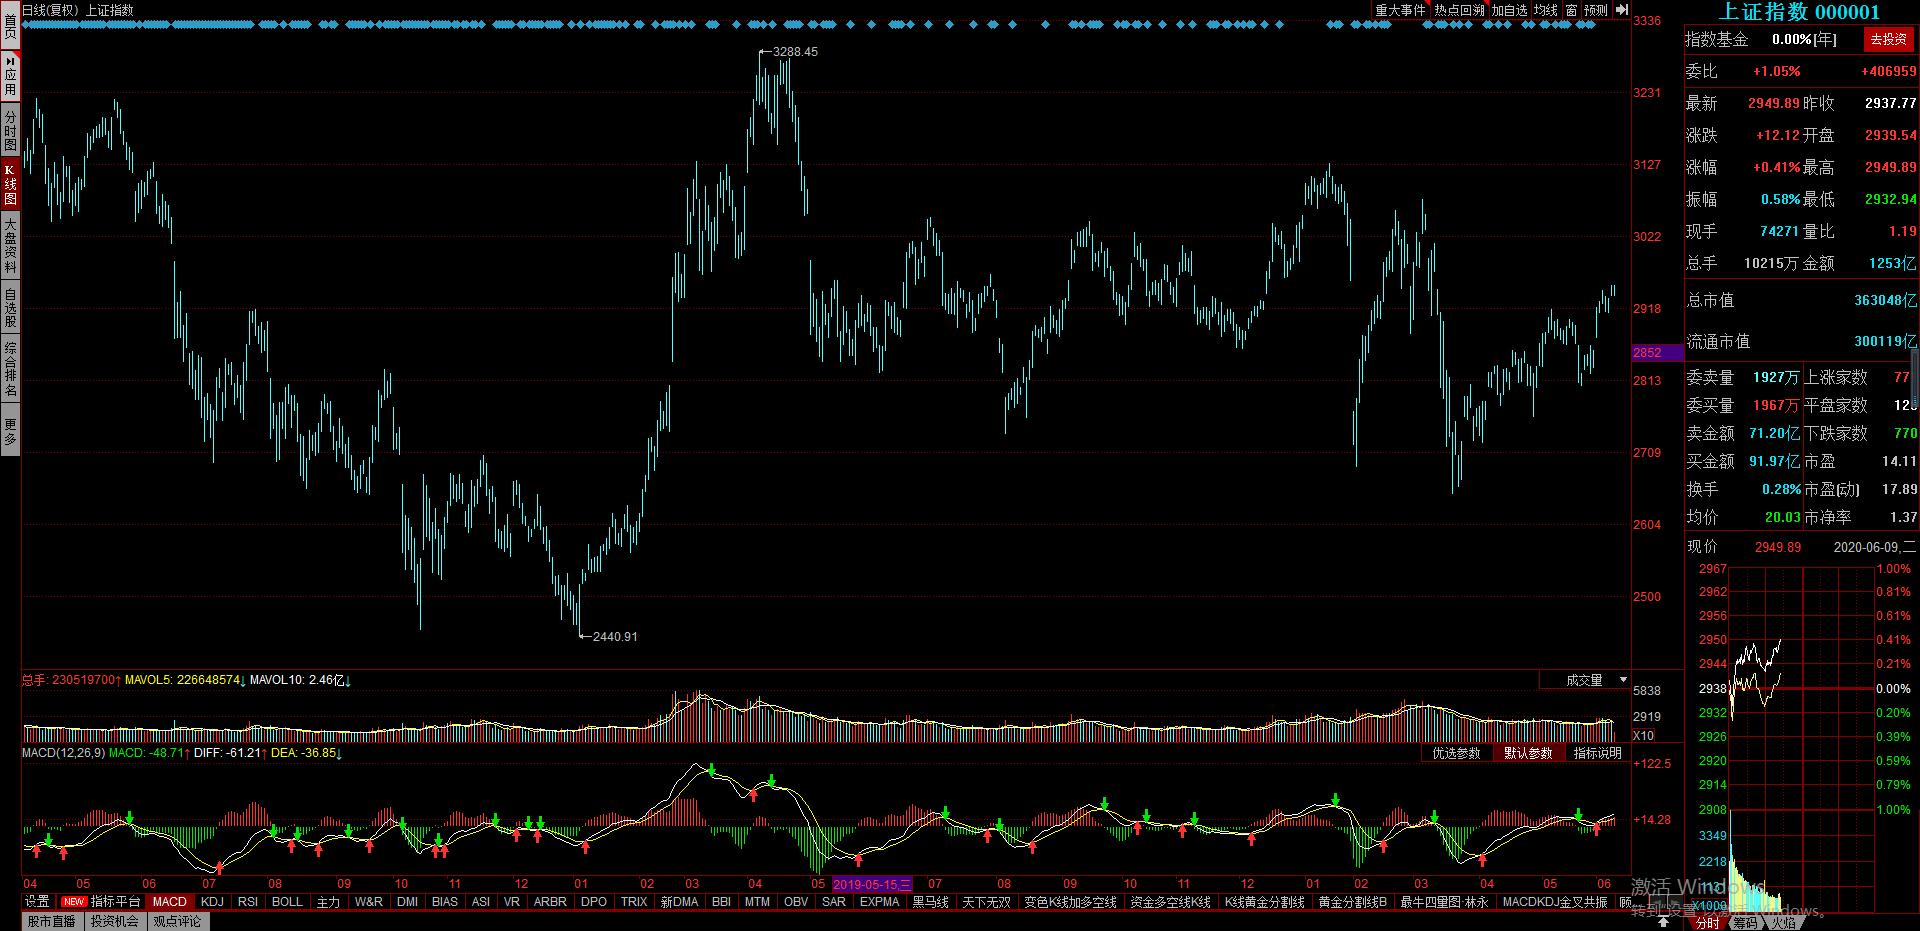Viewport: 1920px width, 931px height.
Task: Click the 3288.45 high price label
Action: tap(795, 51)
